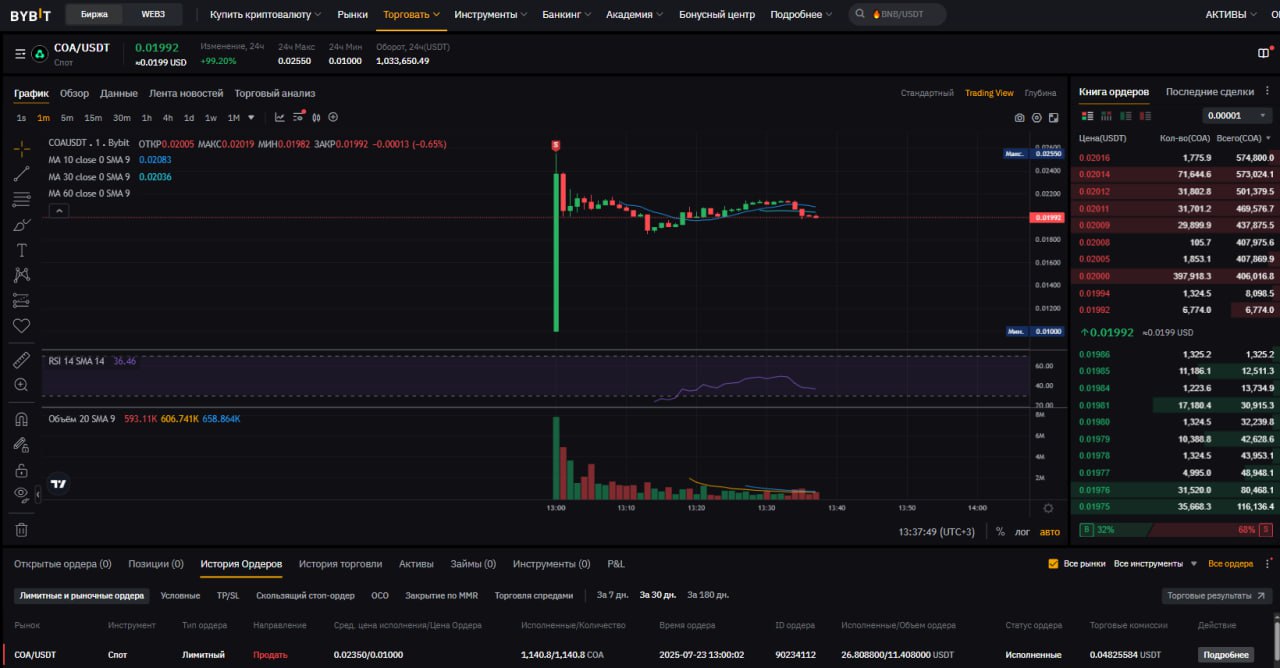This screenshot has width=1280, height=668.
Task: Click the TradingView logo on chart
Action: (x=59, y=484)
